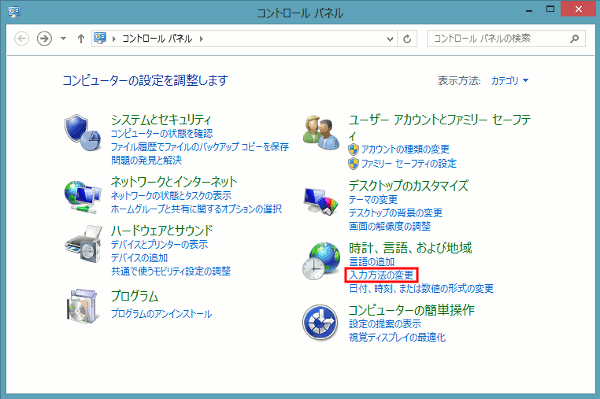Click shield icon beside アカウントの種類の変更
This screenshot has width=600, height=399.
353,149
